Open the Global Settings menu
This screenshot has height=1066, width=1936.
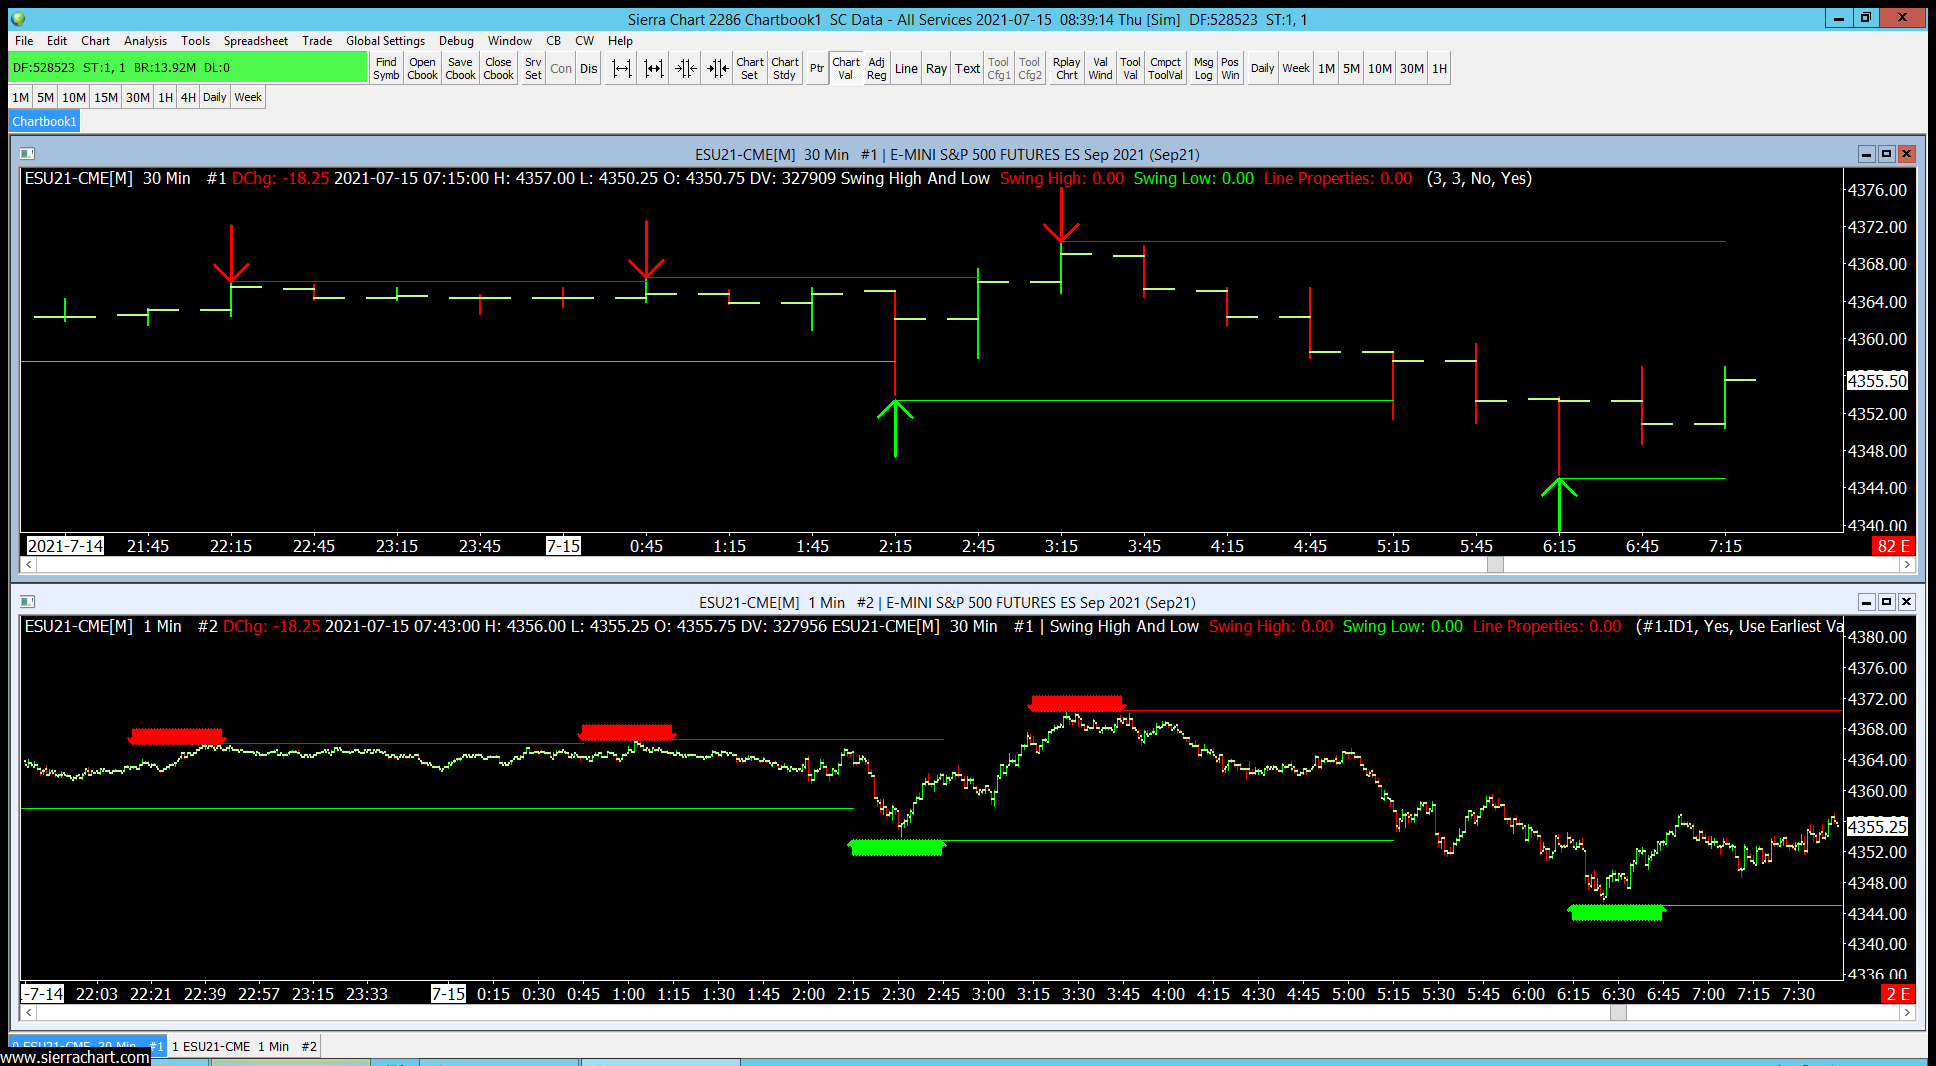point(385,41)
